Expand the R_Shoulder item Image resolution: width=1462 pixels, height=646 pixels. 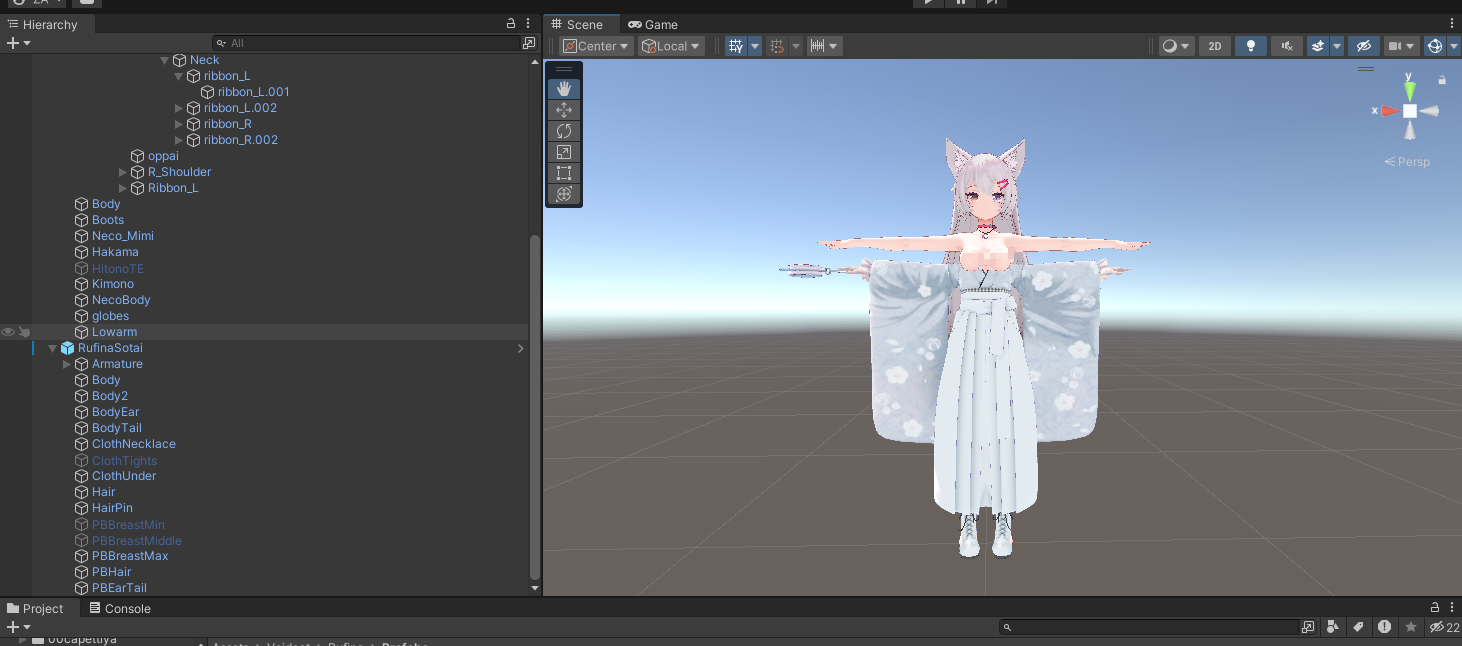[123, 172]
